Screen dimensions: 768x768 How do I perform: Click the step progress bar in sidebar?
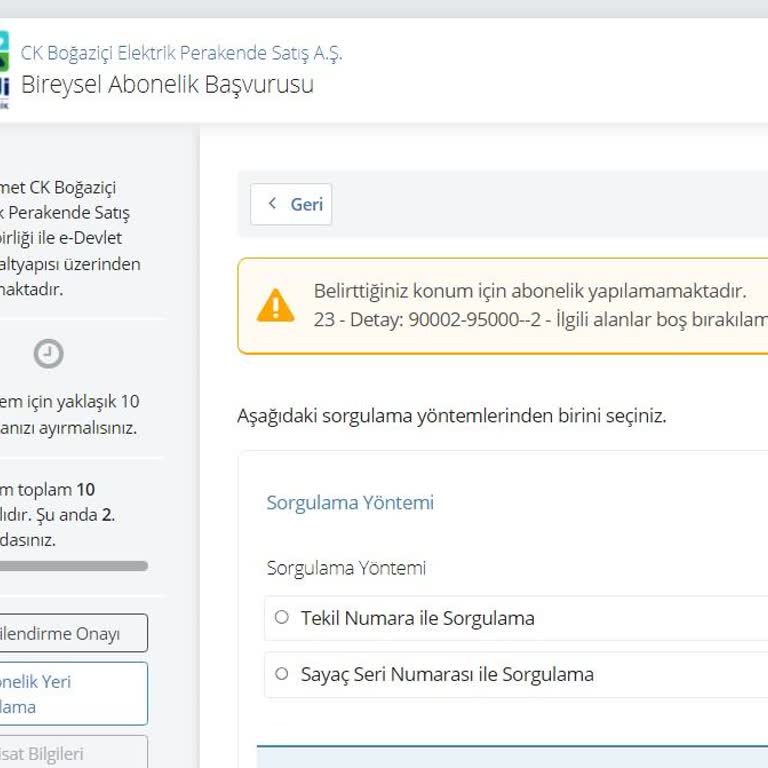tap(73, 566)
